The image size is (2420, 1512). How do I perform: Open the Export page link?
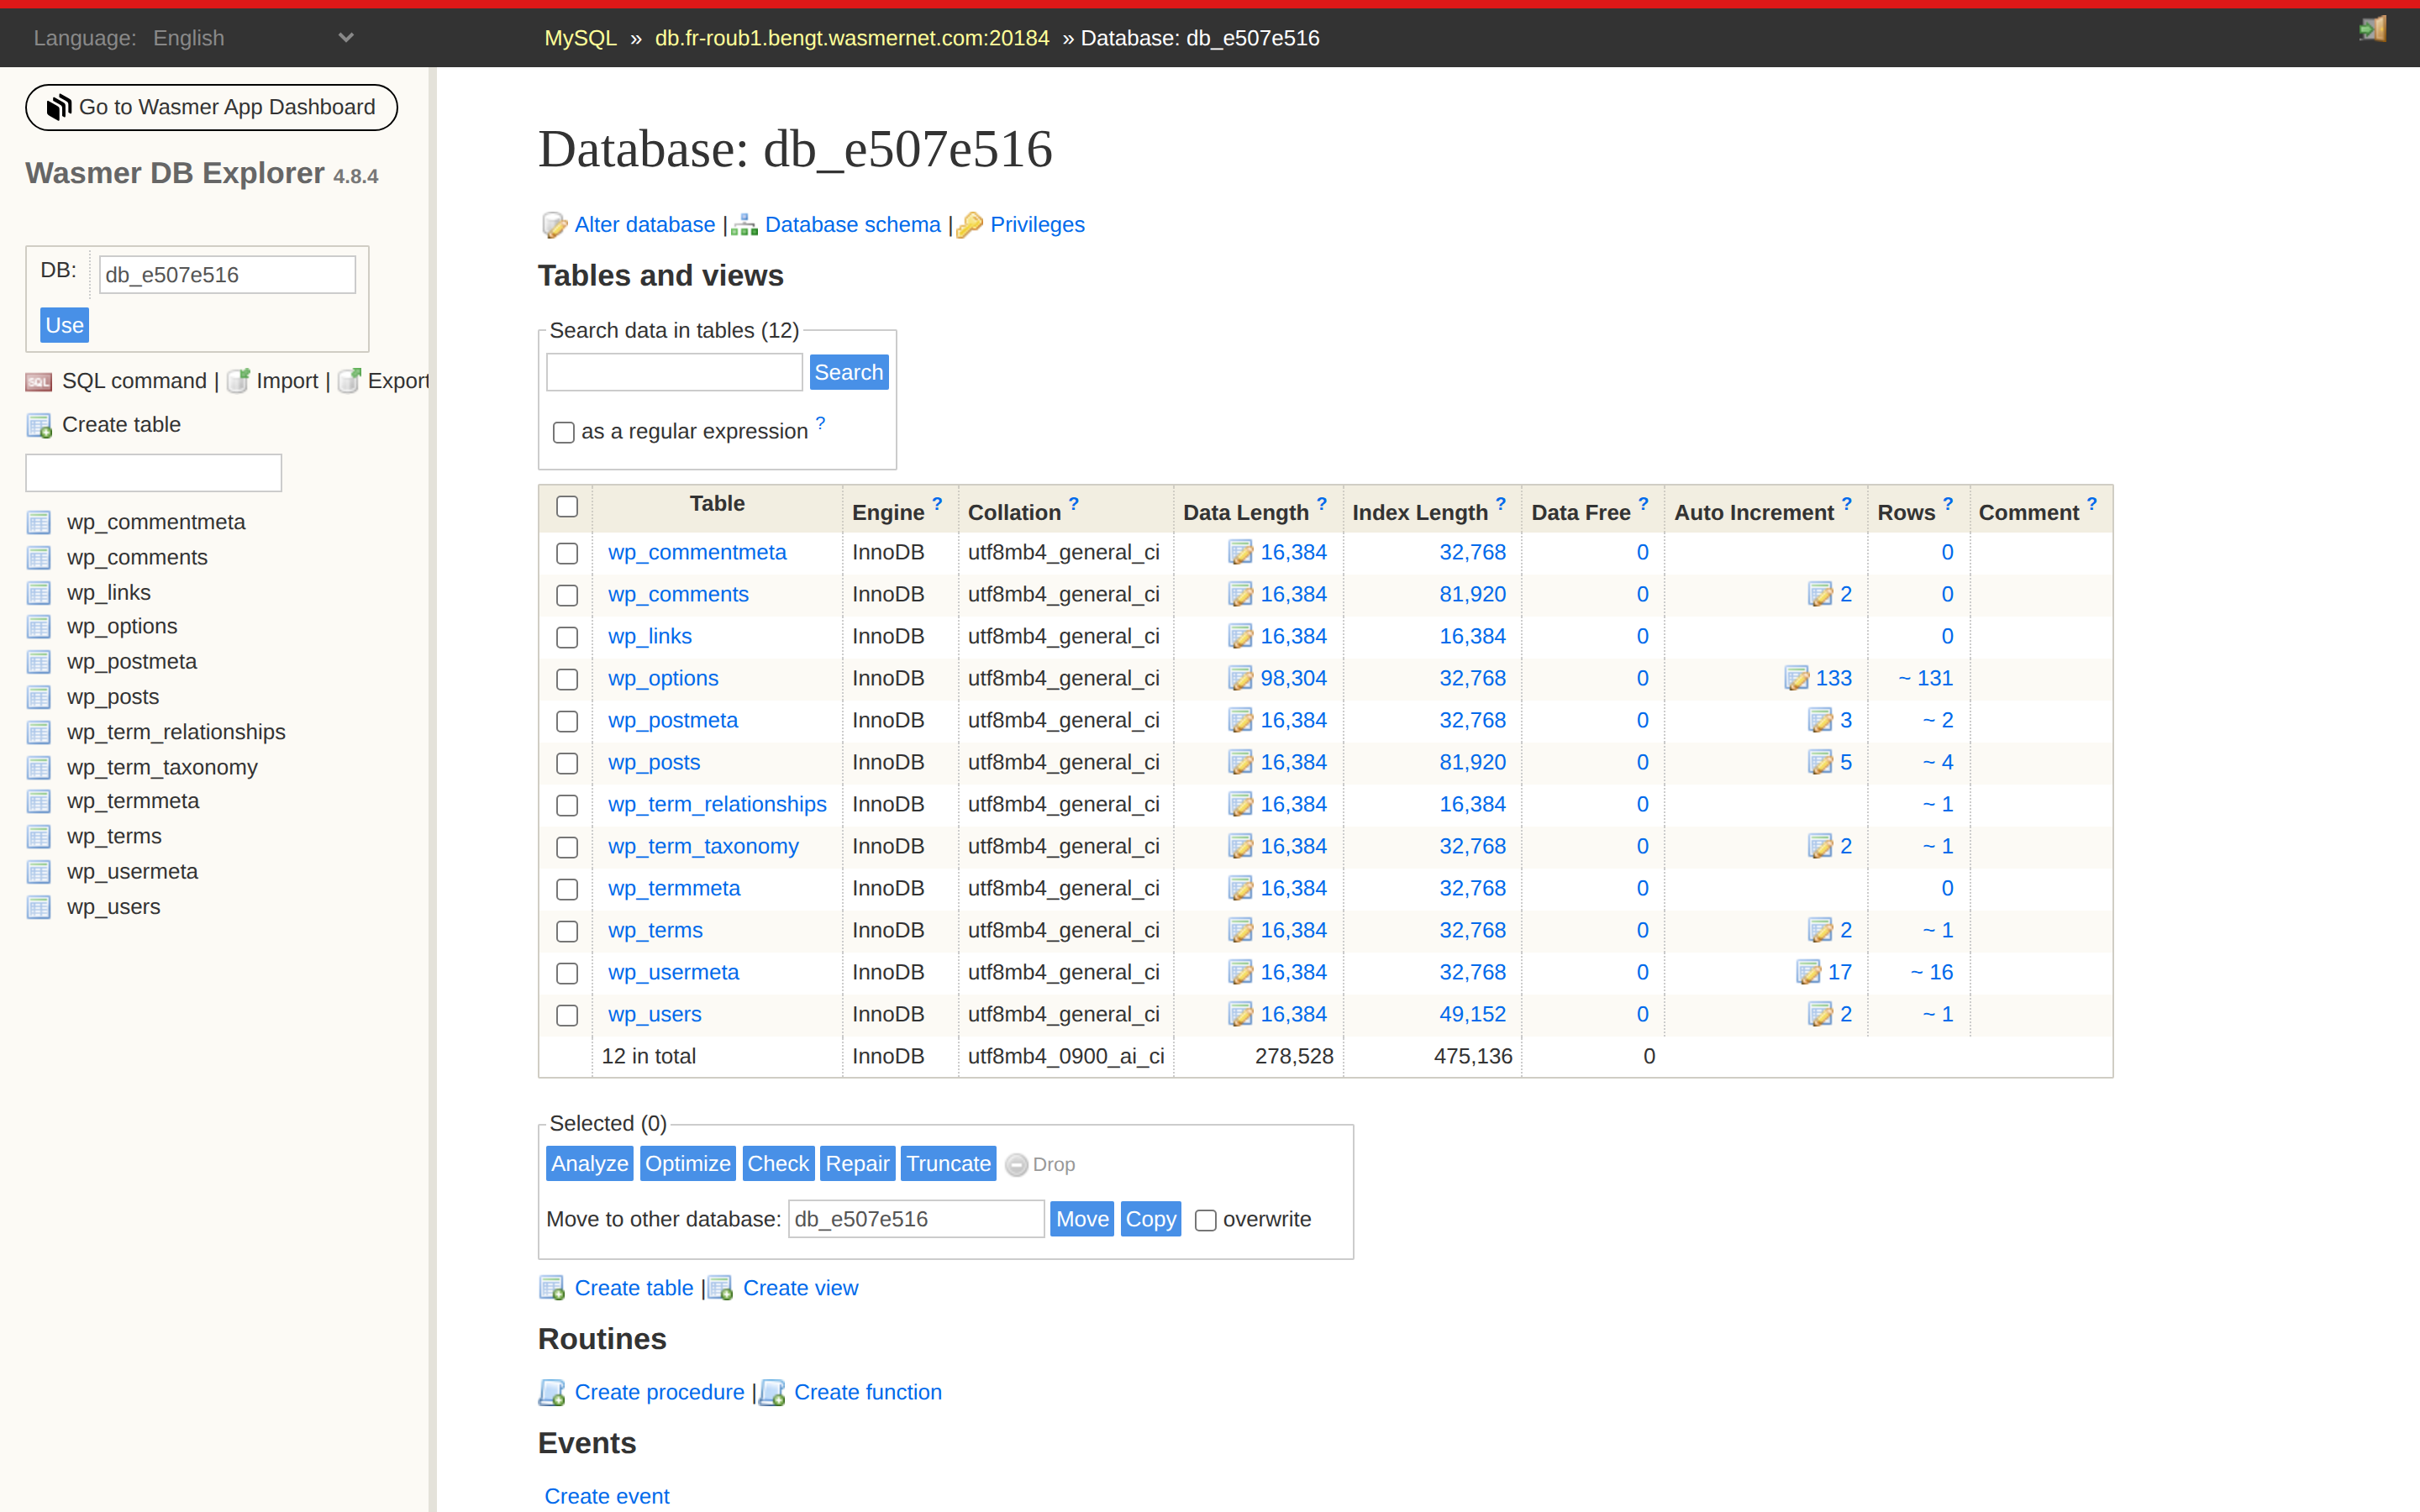pyautogui.click(x=398, y=381)
